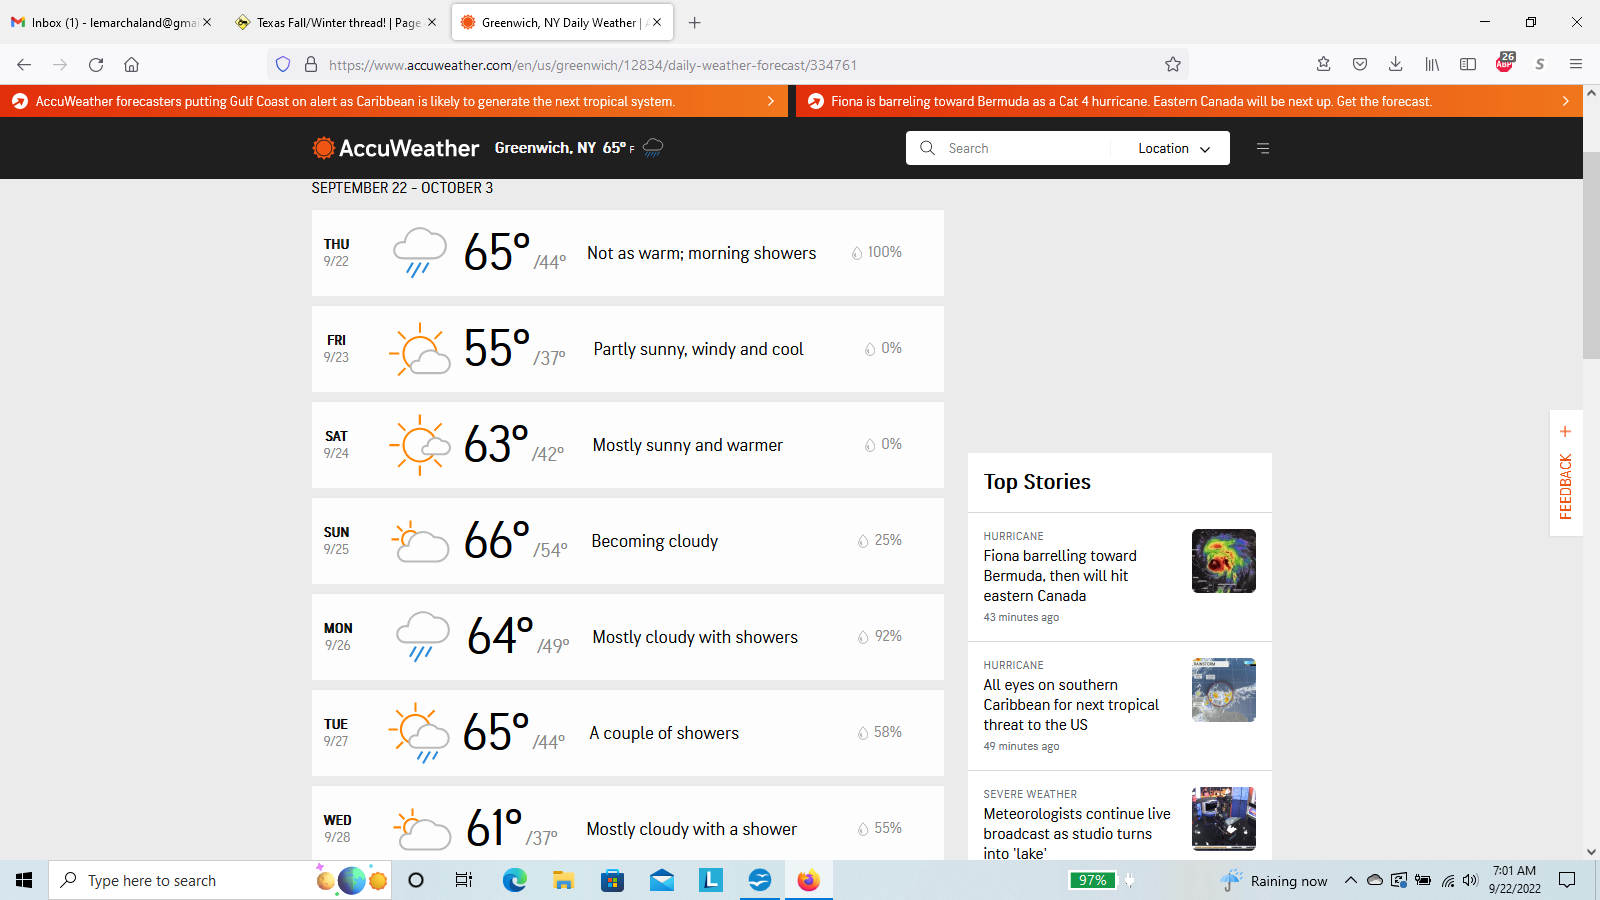Open the Fiona barrelling toward Bermuda story
The image size is (1600, 900).
tap(1060, 576)
